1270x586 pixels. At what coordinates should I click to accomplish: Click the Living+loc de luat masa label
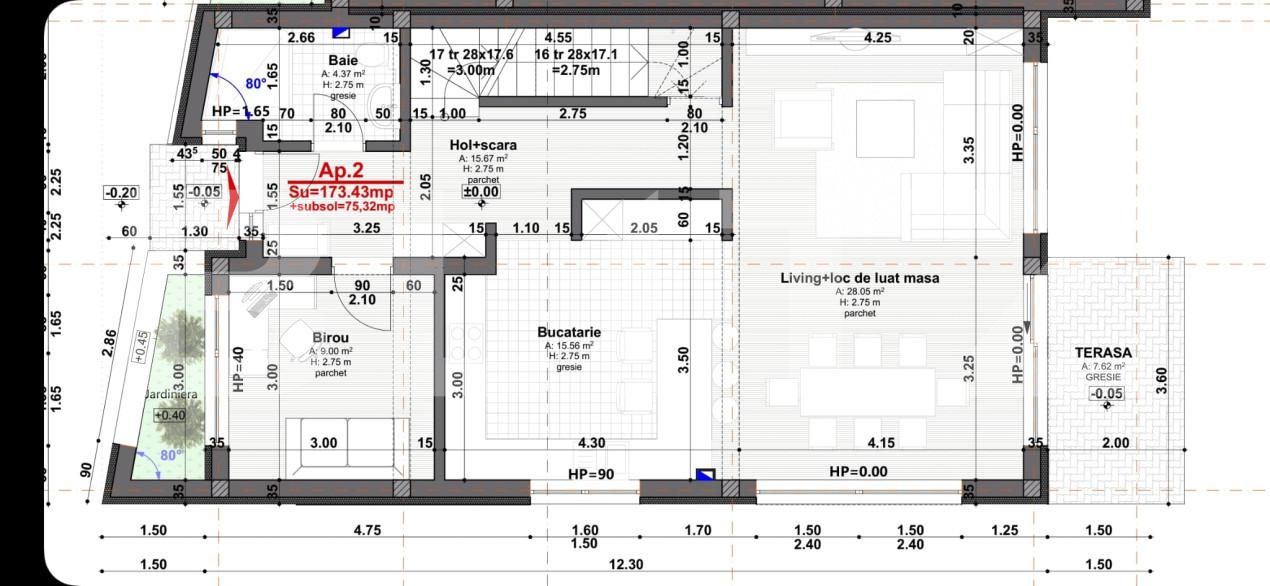pyautogui.click(x=859, y=278)
